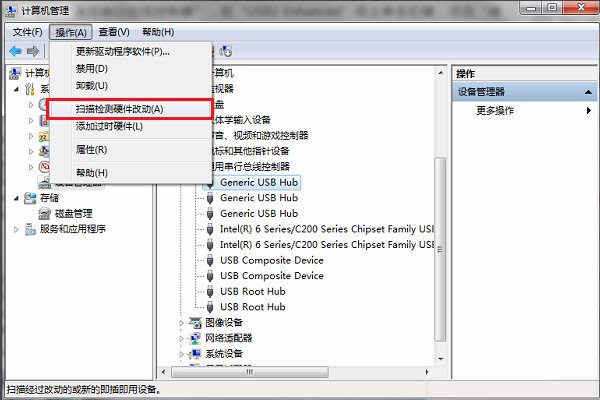Click the first Generic USB Hub icon
Viewport: 600px width, 400px height.
coord(210,183)
